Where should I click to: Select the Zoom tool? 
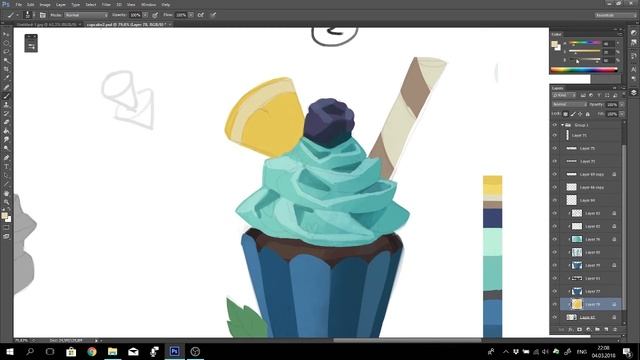coord(6,202)
